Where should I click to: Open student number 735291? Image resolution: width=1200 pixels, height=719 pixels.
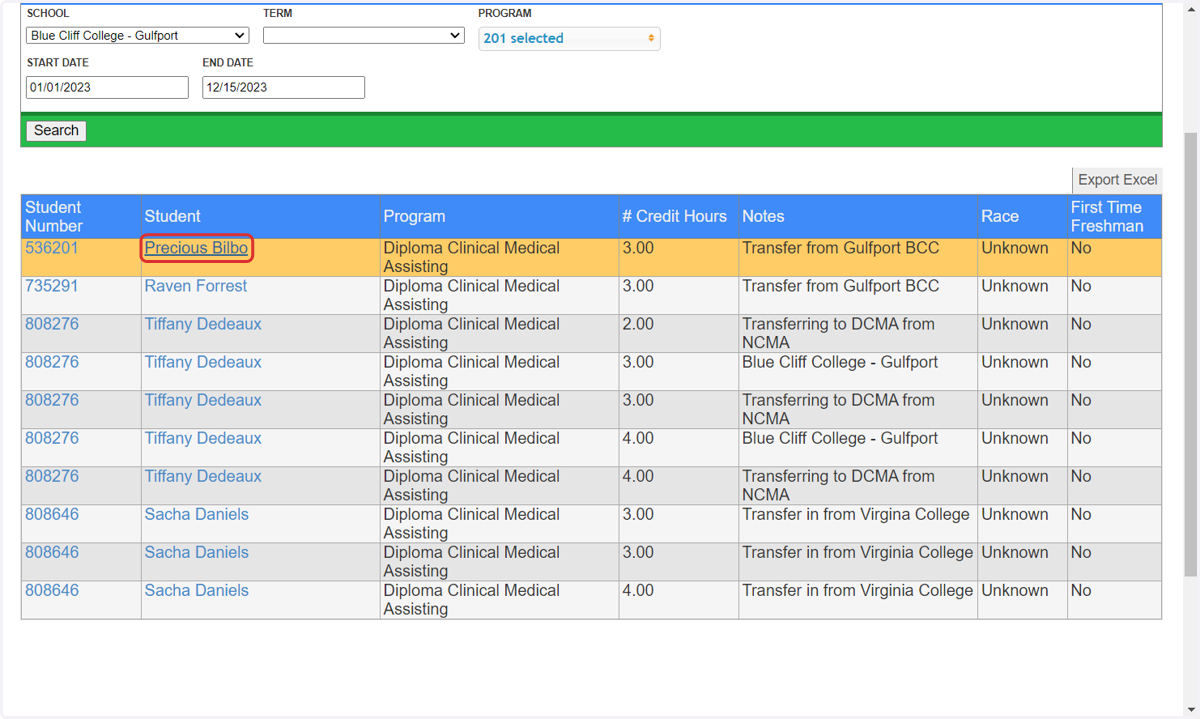[x=51, y=286]
